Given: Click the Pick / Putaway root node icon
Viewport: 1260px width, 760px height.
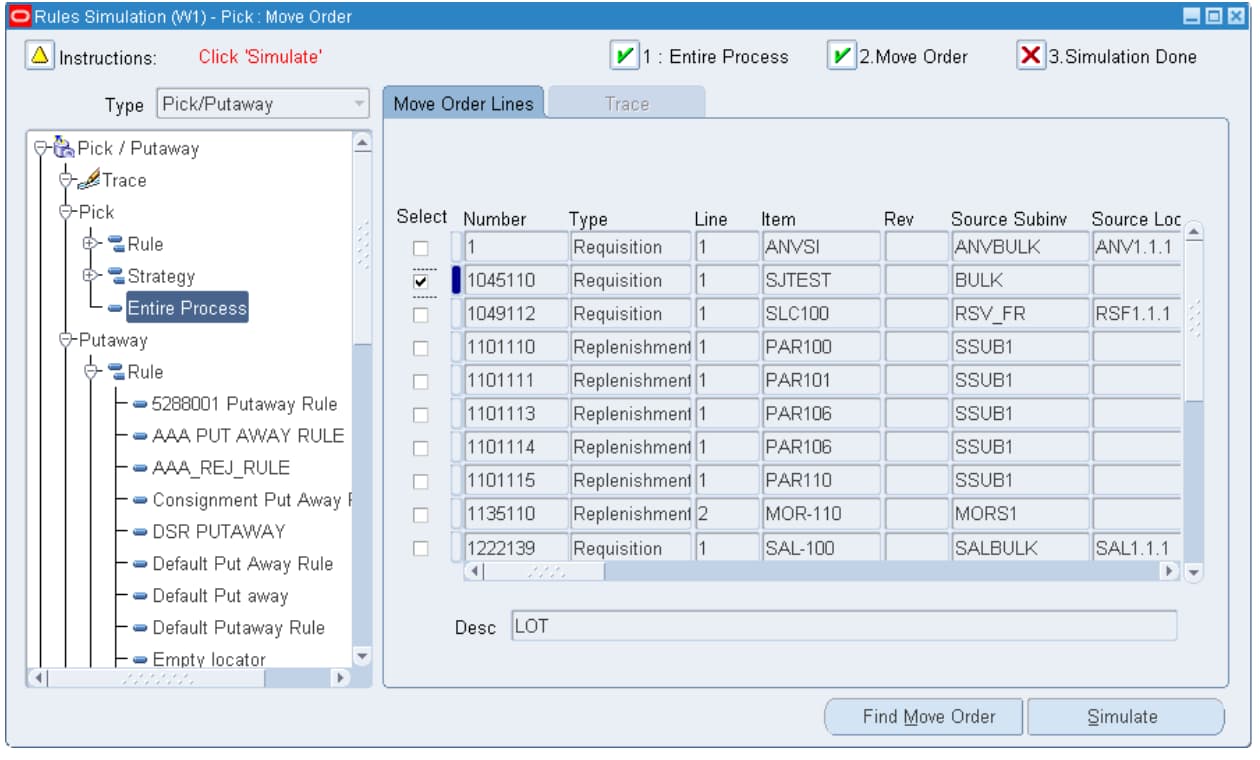Looking at the screenshot, I should (x=64, y=148).
